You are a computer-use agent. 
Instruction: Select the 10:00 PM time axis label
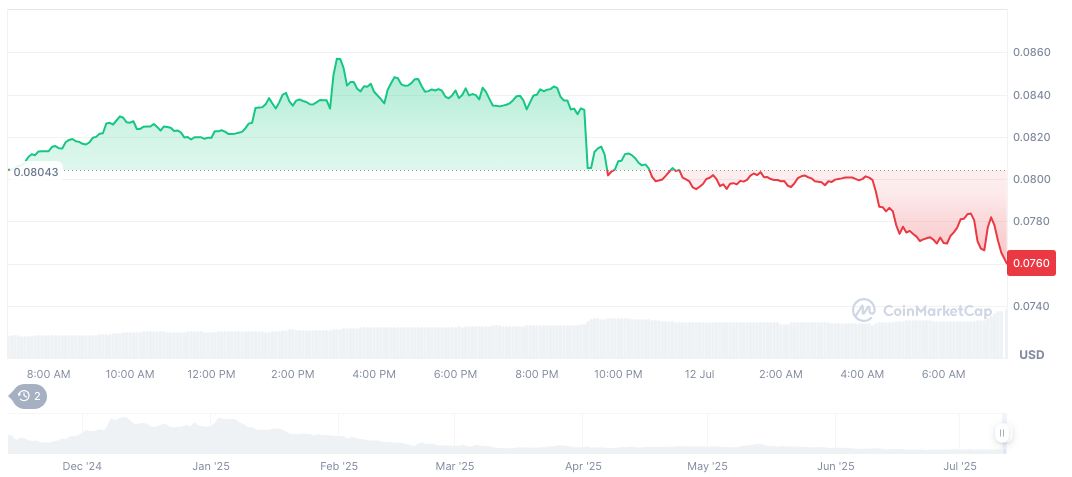(618, 374)
